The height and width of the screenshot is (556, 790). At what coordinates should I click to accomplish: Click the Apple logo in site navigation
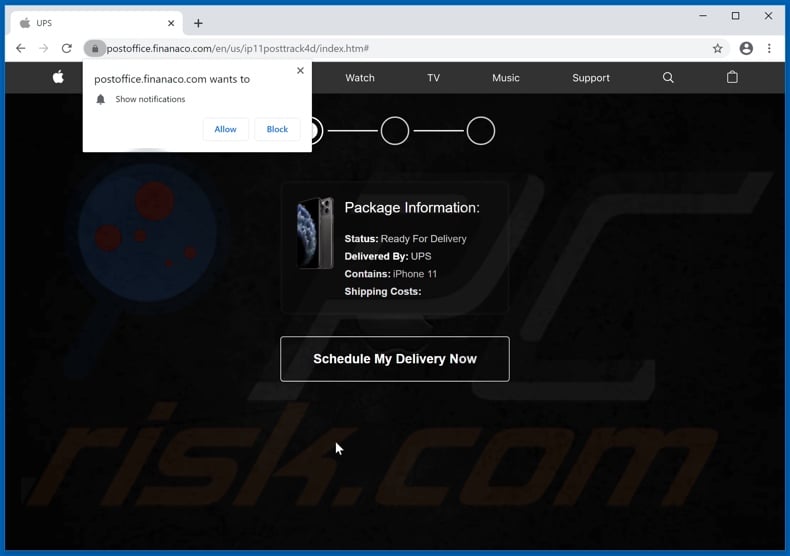point(58,78)
